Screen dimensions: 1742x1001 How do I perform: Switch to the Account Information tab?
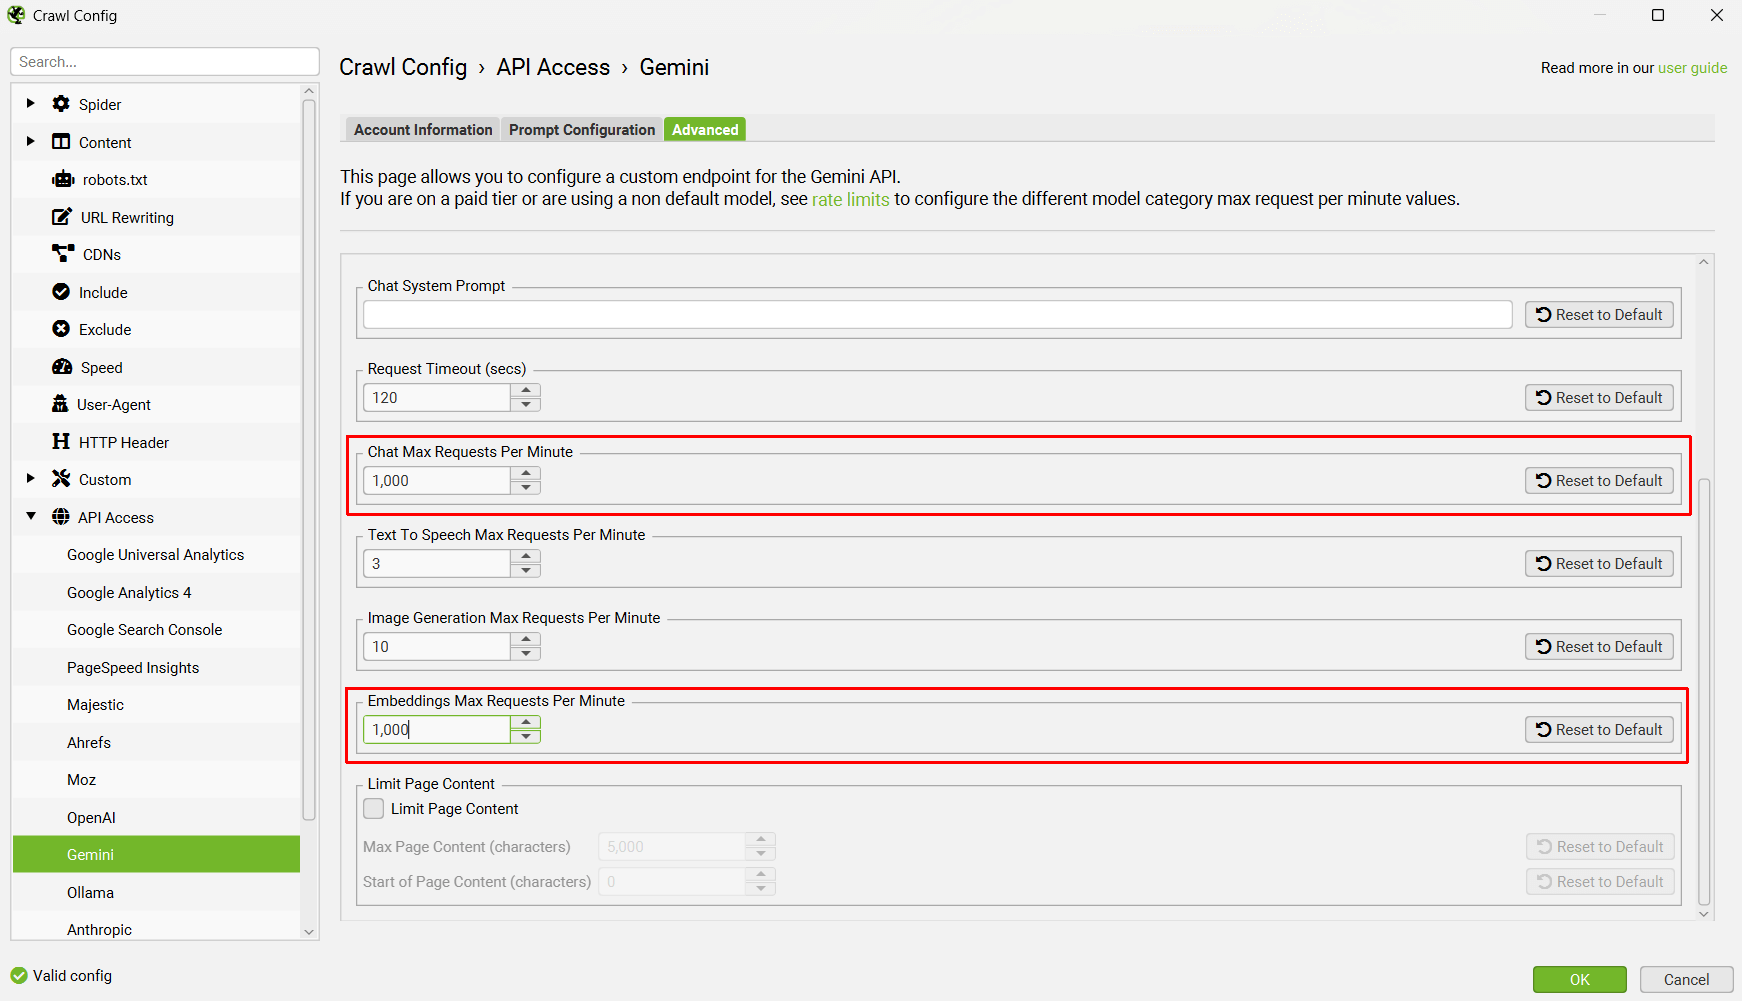click(423, 130)
